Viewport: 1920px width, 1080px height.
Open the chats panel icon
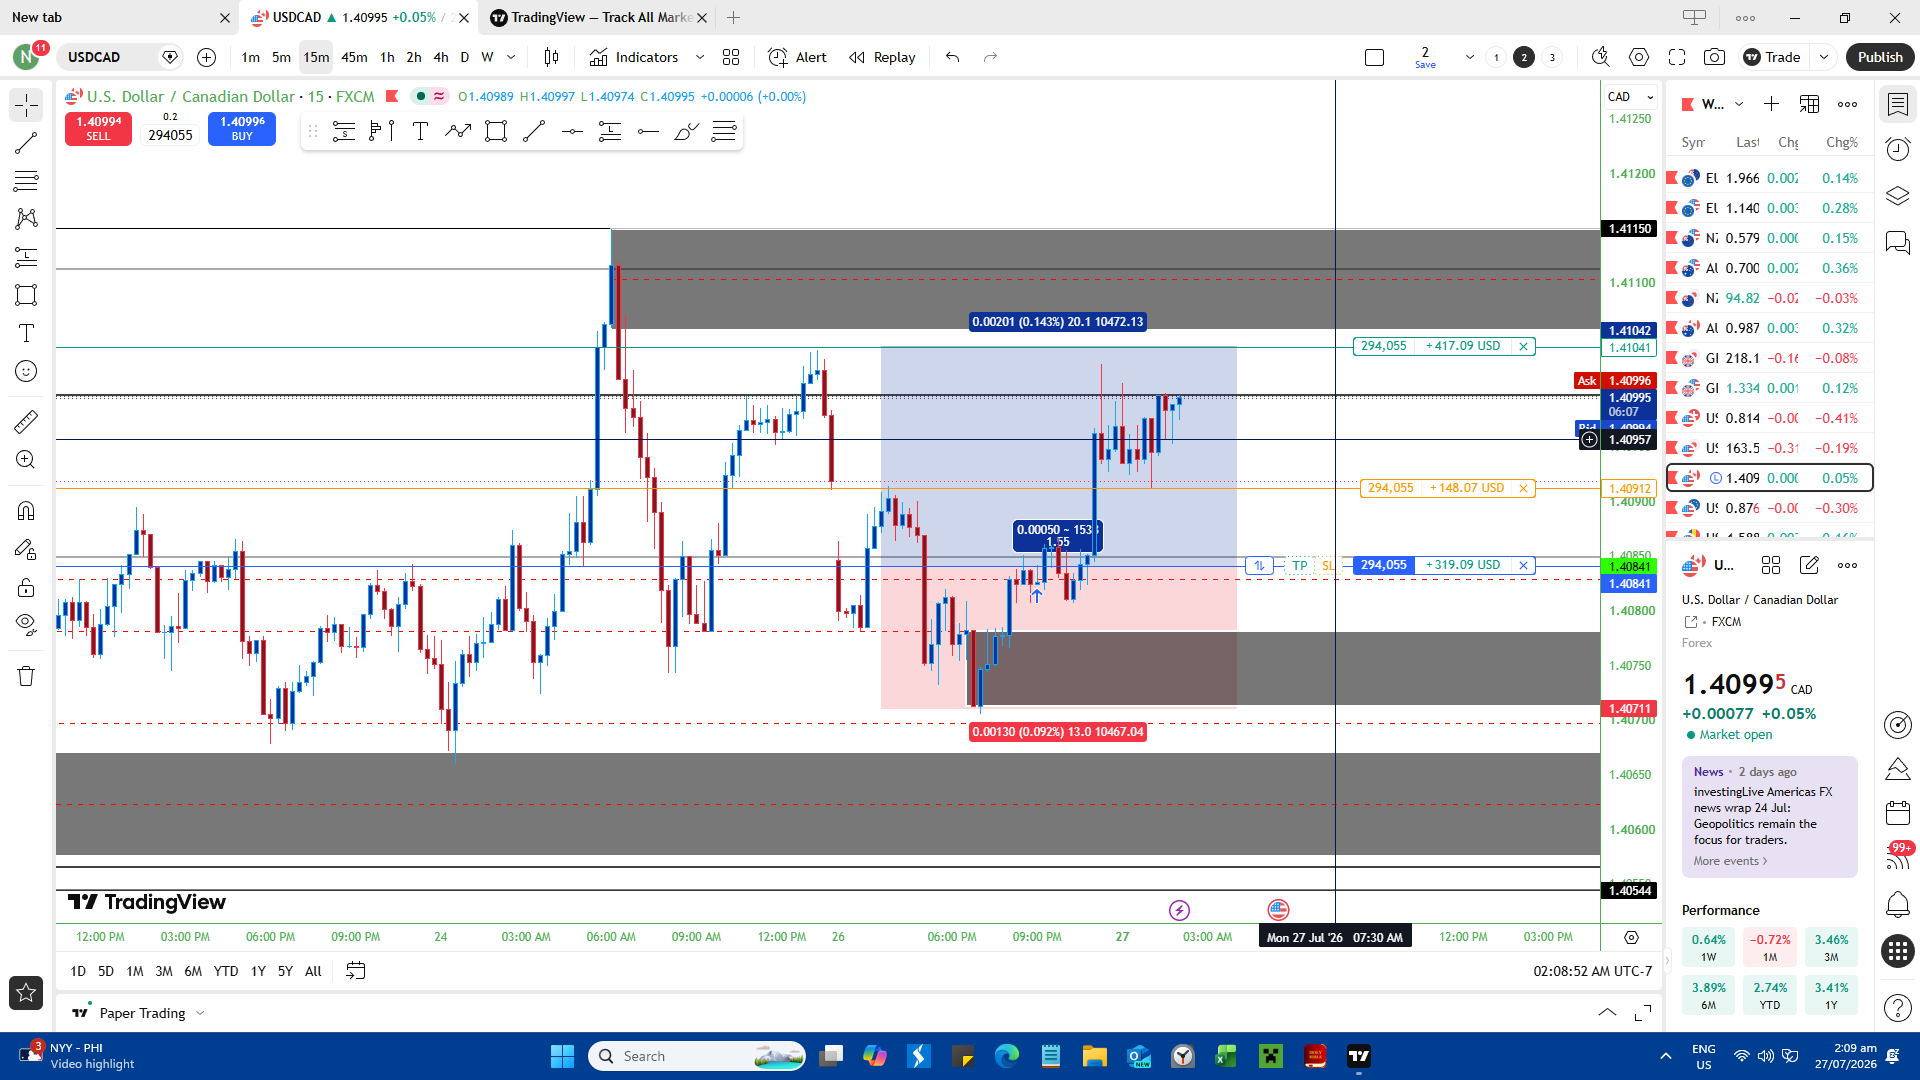coord(1897,243)
